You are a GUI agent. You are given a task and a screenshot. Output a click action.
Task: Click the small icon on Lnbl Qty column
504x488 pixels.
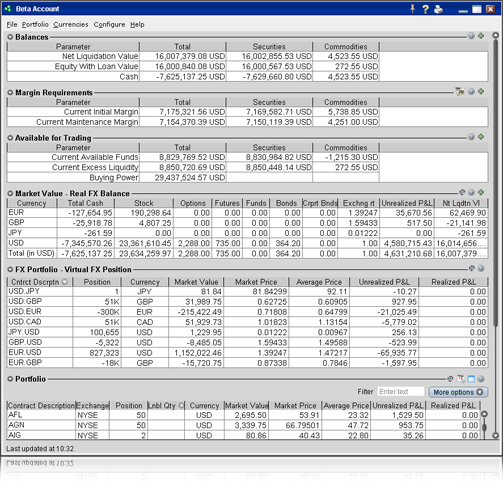coord(181,406)
